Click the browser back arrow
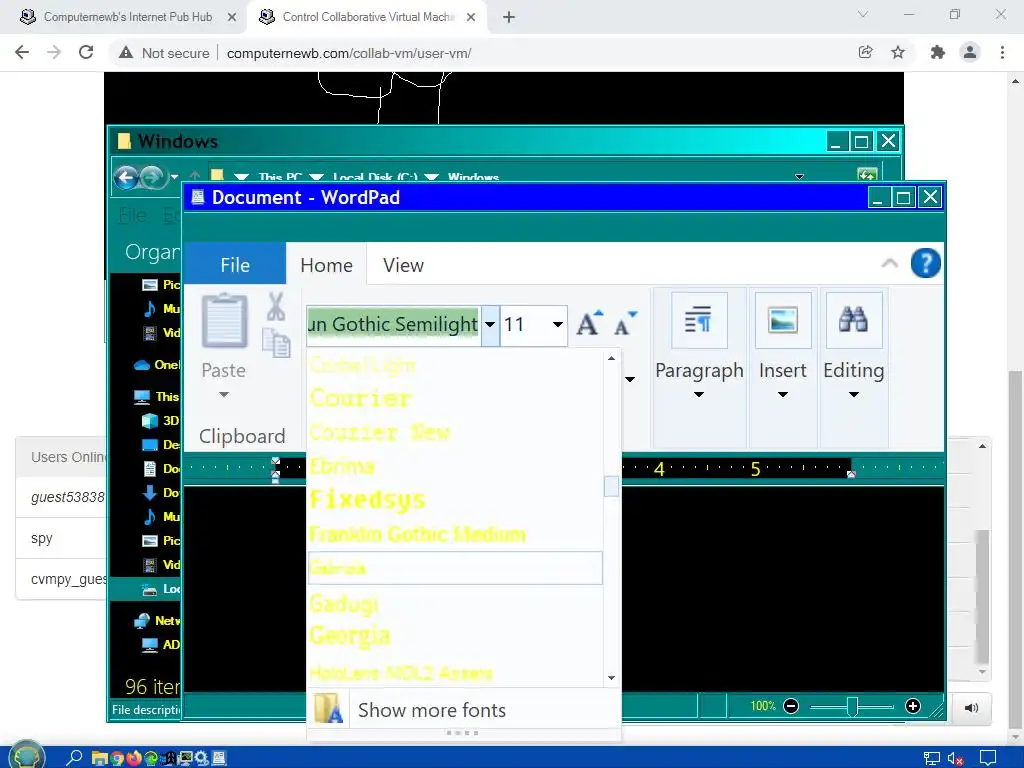 (22, 52)
